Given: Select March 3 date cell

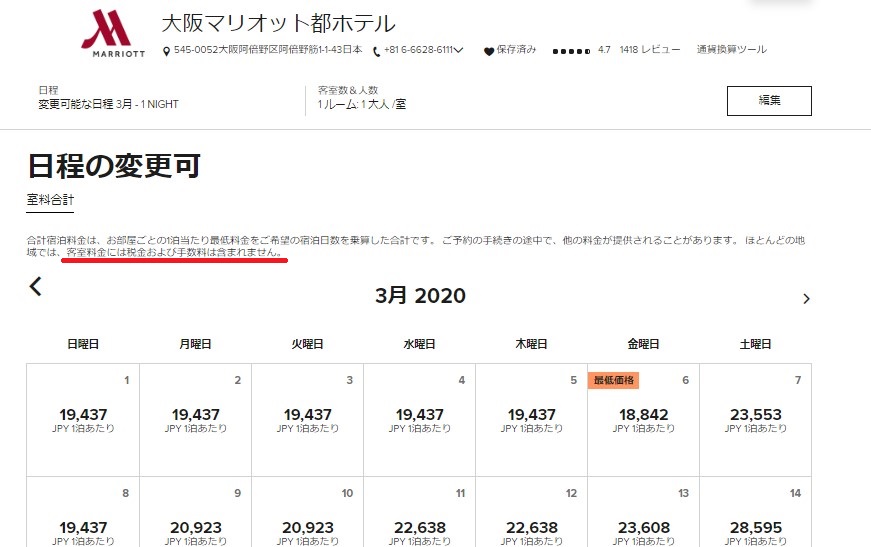Looking at the screenshot, I should (308, 420).
